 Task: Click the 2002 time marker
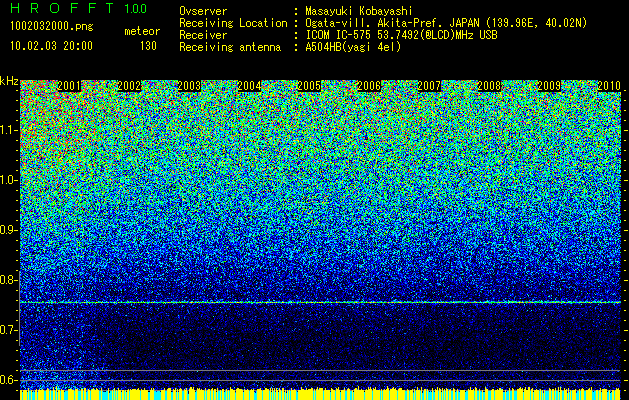click(x=129, y=86)
